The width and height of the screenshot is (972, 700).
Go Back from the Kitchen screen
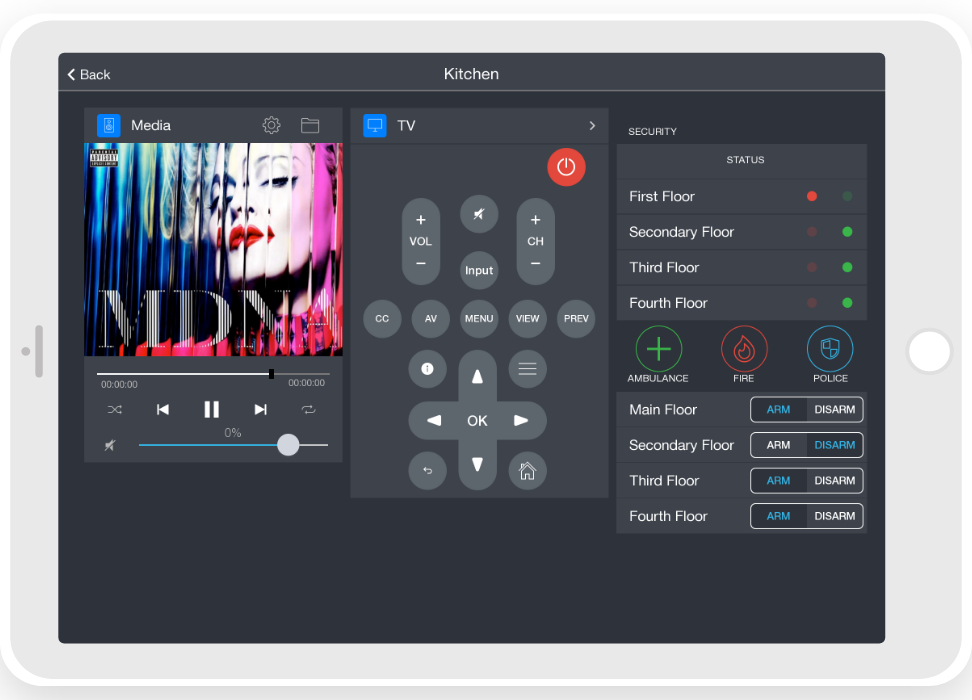click(x=89, y=74)
